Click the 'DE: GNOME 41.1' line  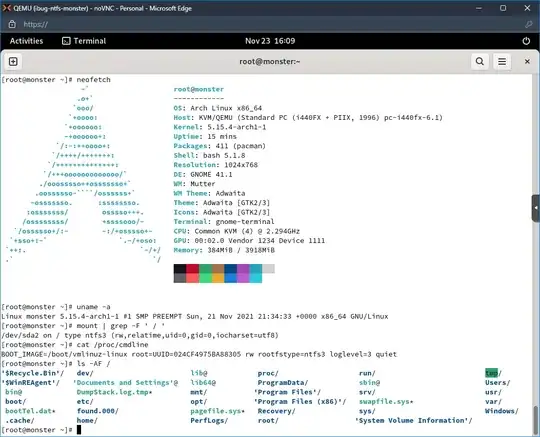[203, 174]
